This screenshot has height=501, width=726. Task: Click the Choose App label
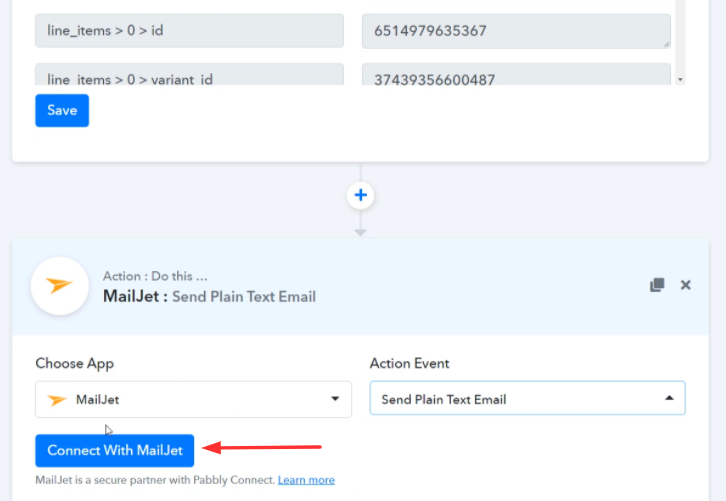[75, 363]
